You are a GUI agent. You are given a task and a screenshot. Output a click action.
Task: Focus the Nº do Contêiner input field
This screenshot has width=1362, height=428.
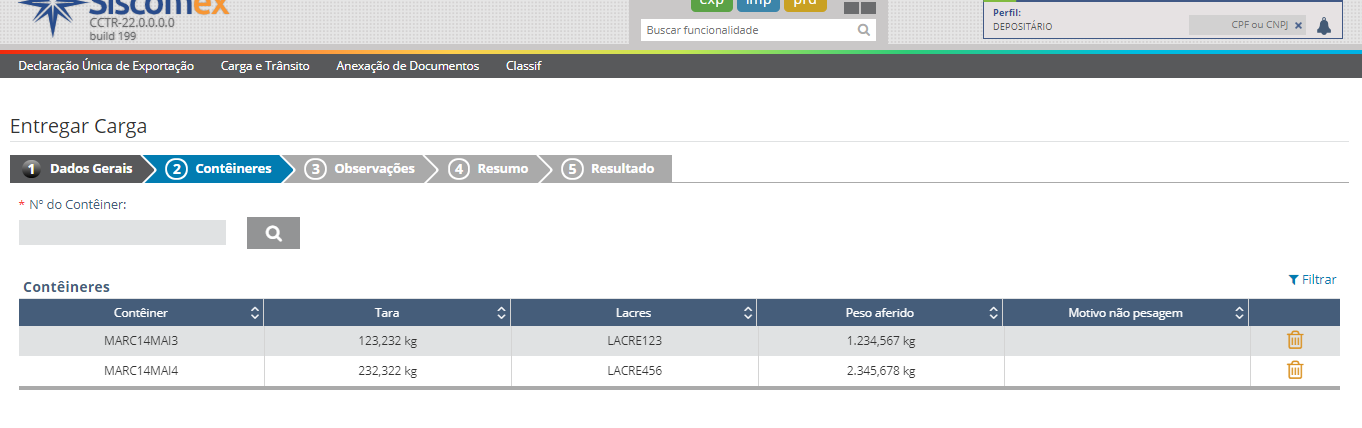(122, 233)
